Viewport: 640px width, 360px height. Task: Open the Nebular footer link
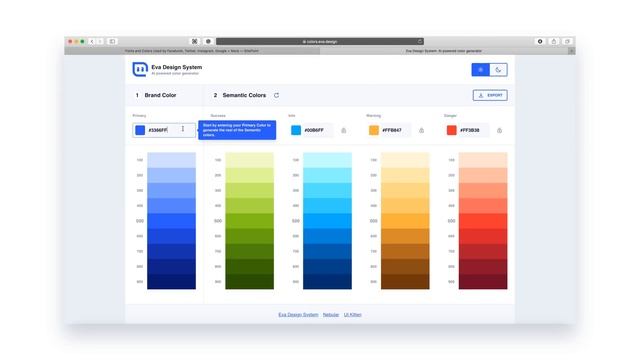click(x=331, y=315)
